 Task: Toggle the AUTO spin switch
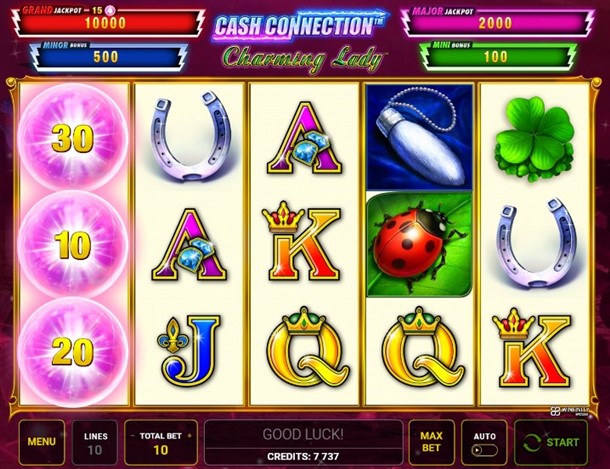tap(484, 450)
